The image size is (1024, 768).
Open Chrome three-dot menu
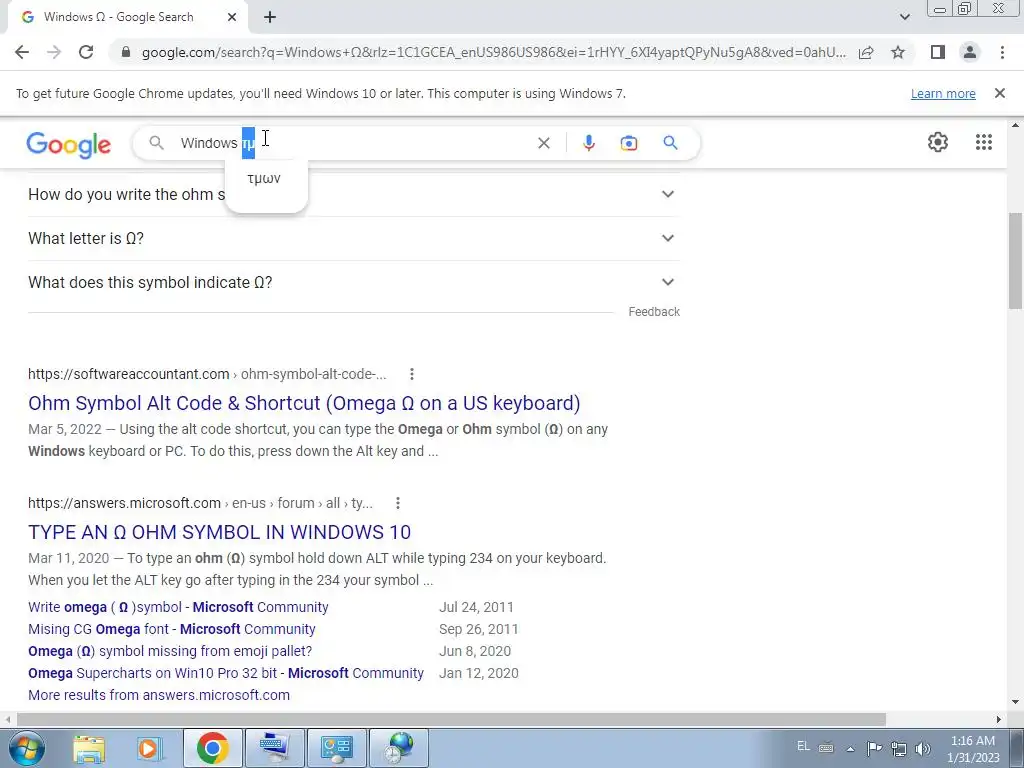1002,52
